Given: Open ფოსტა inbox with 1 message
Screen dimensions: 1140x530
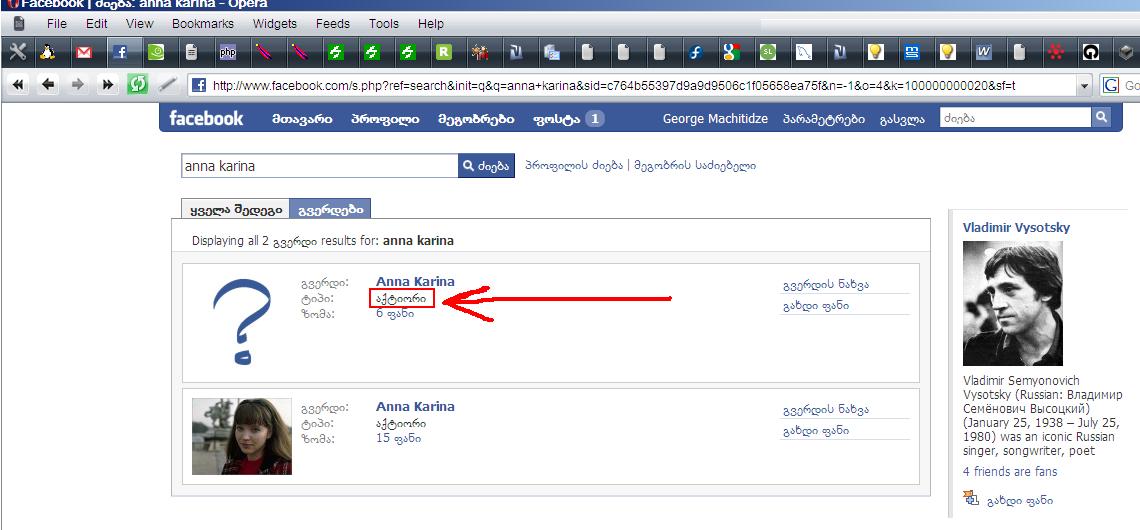Looking at the screenshot, I should pyautogui.click(x=569, y=119).
